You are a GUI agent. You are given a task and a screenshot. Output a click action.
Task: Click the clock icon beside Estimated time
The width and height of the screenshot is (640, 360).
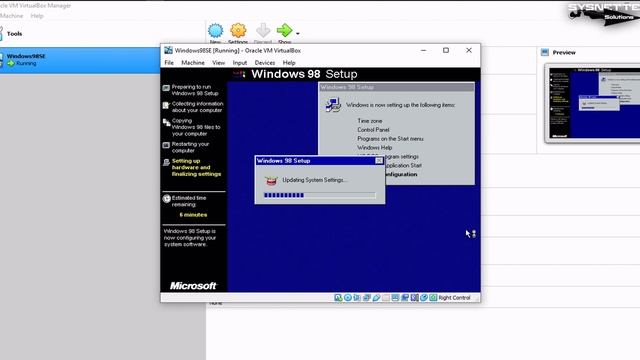(x=167, y=199)
